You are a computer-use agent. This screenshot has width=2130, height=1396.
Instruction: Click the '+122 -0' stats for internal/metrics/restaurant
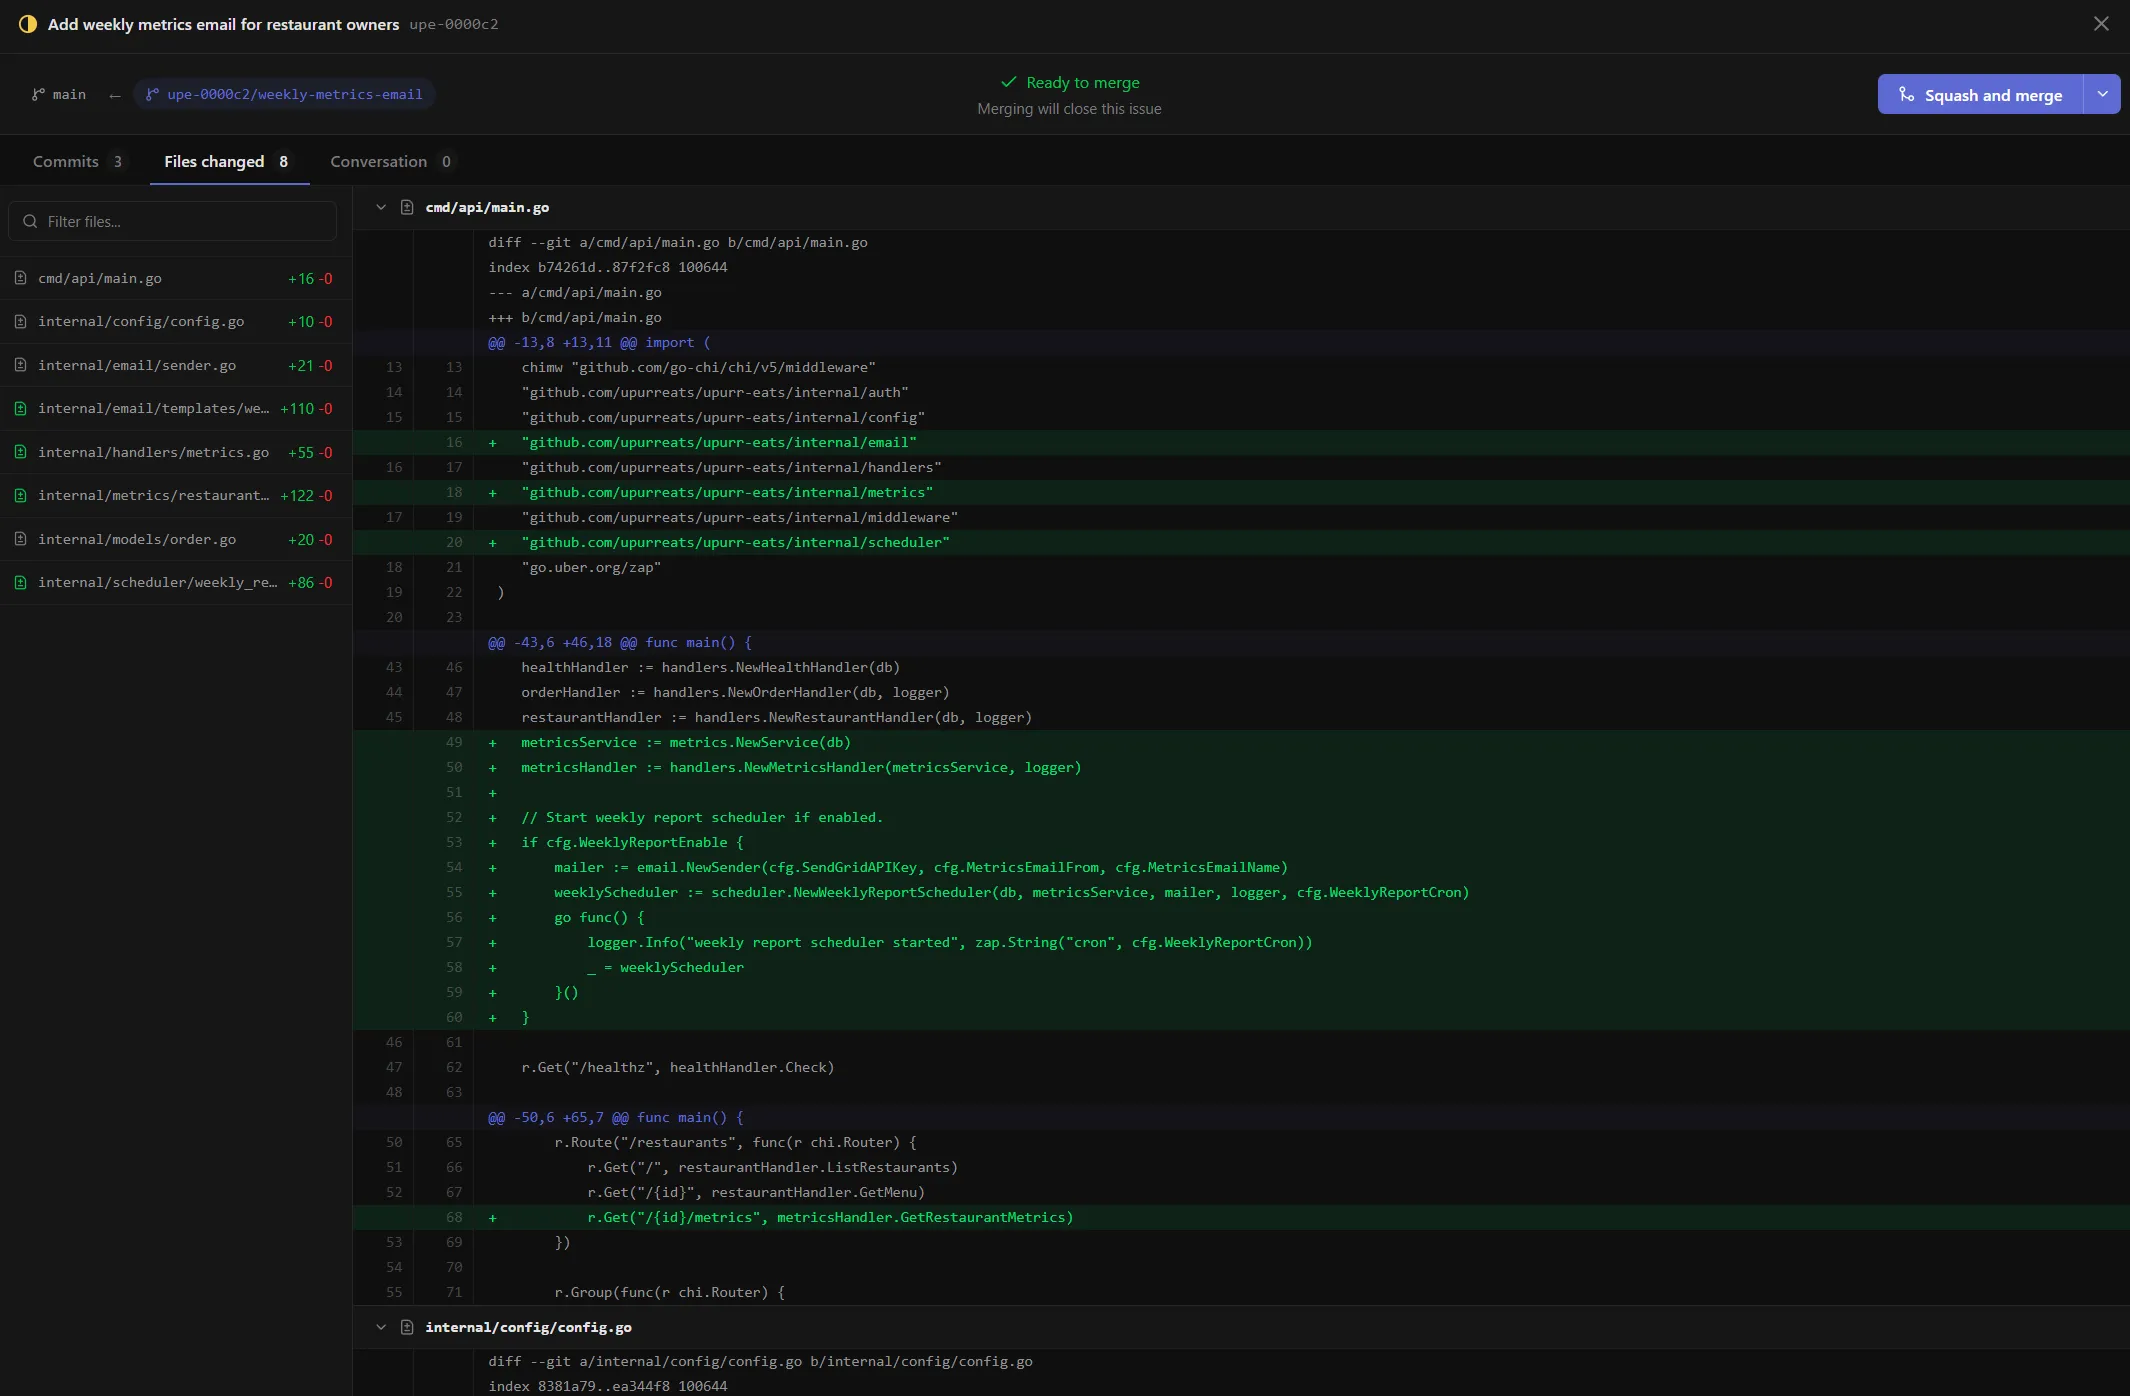(306, 495)
